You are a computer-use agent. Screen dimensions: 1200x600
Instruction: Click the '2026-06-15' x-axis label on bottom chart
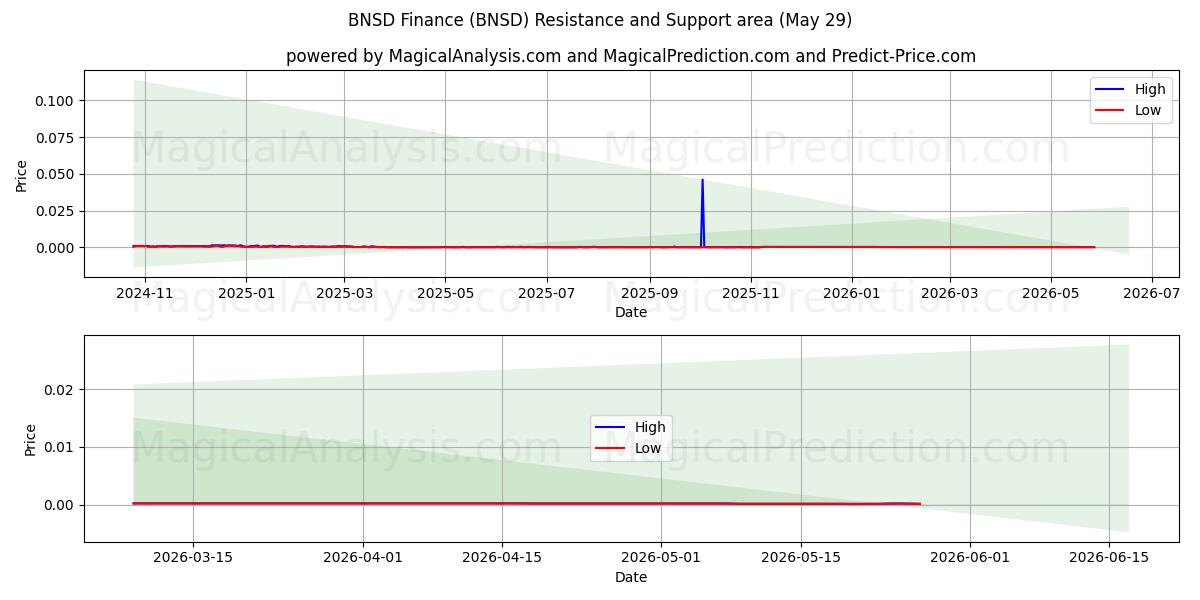pos(1109,558)
